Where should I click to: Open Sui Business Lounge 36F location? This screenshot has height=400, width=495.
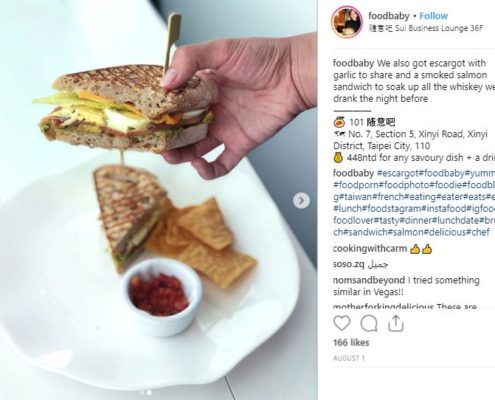click(426, 28)
